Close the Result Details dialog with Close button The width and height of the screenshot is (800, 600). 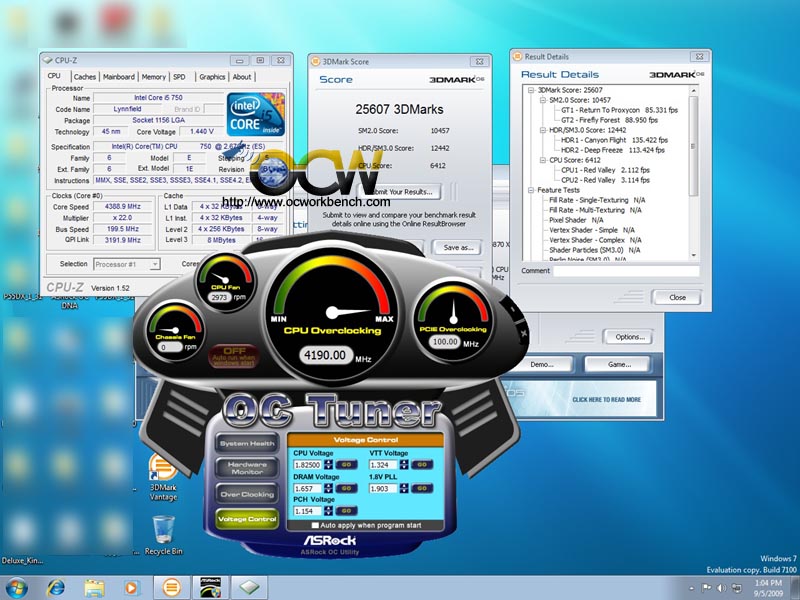[x=677, y=297]
